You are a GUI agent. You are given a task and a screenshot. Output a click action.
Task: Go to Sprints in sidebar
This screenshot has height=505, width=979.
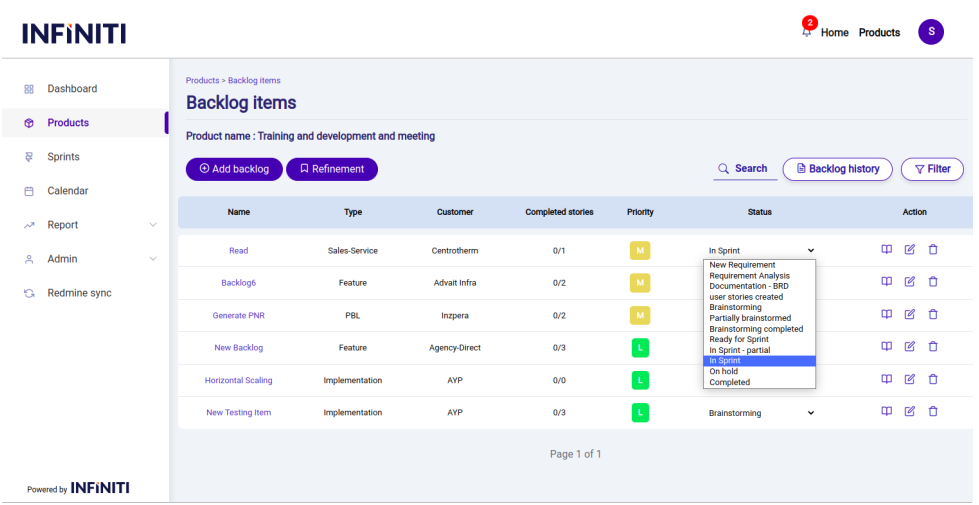click(x=63, y=157)
